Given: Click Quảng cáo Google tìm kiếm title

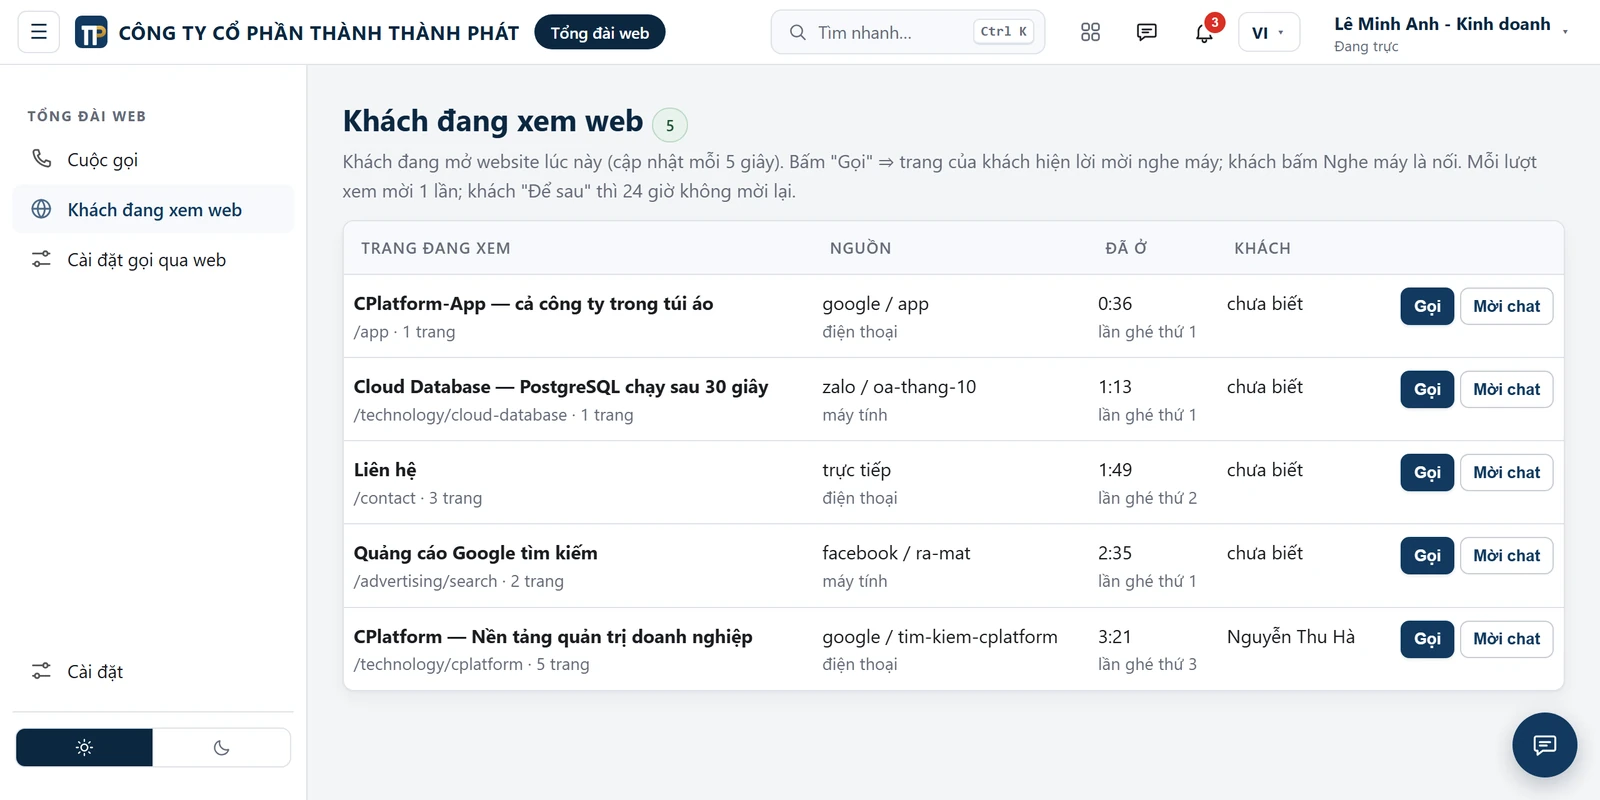Looking at the screenshot, I should 475,553.
